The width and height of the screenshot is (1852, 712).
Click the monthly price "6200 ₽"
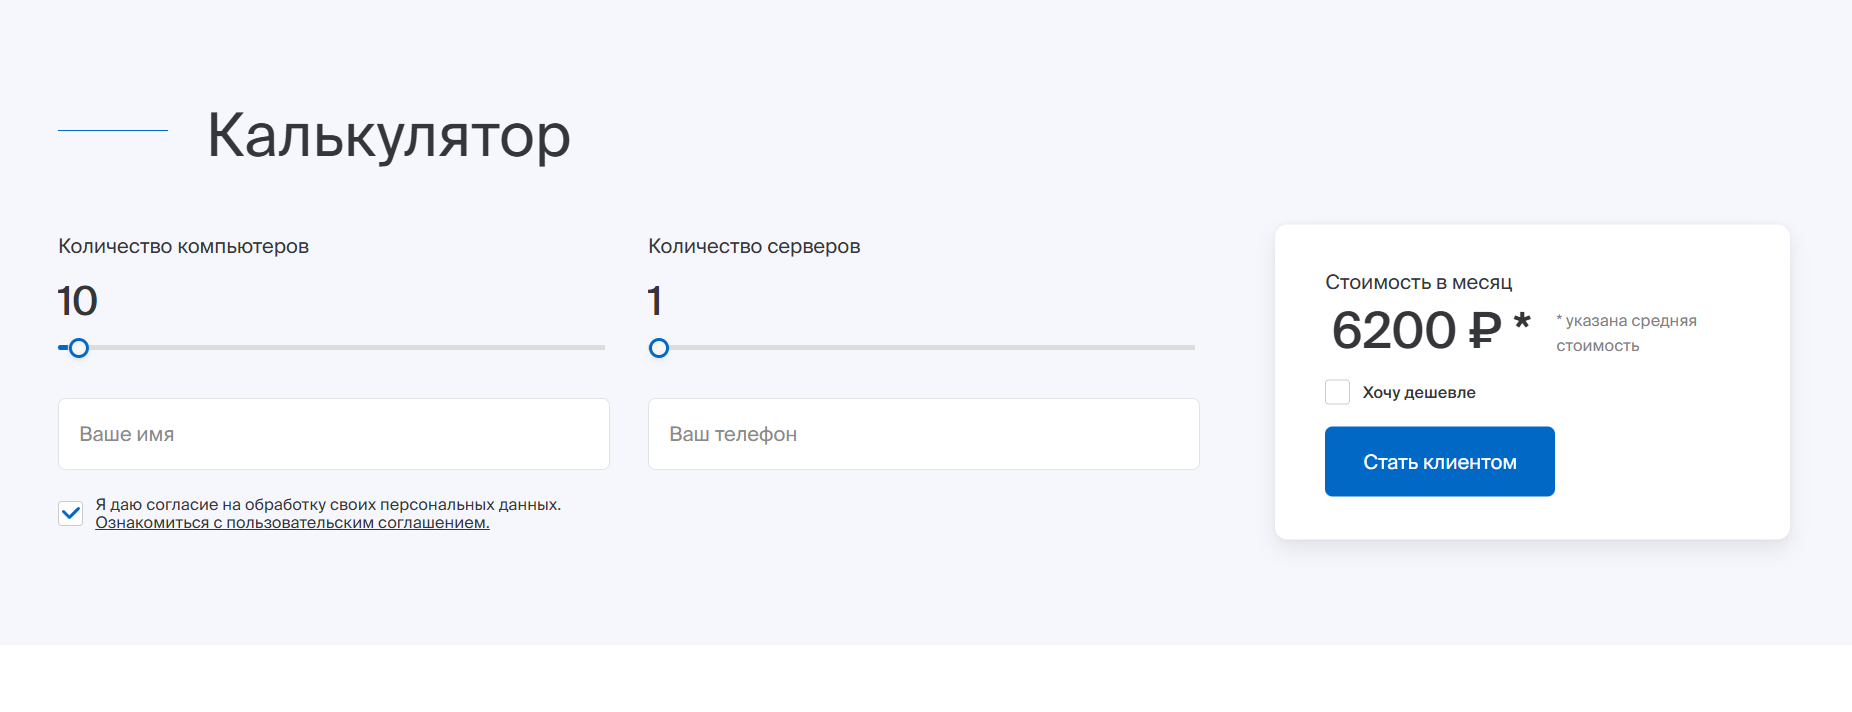pos(1416,330)
